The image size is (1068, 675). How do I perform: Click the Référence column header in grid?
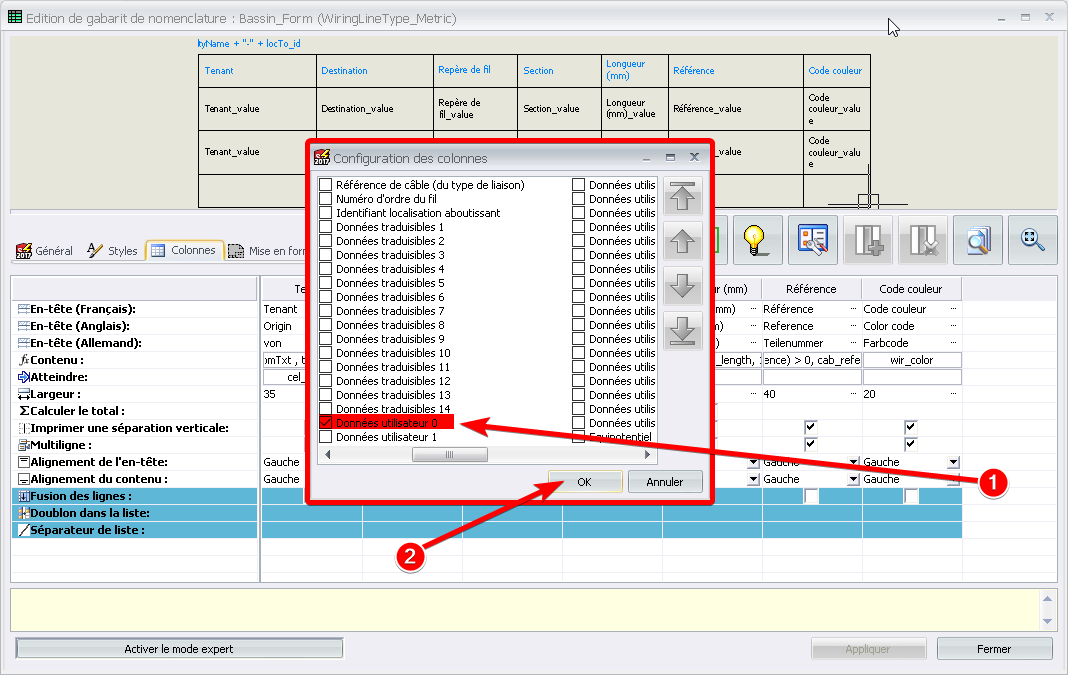coord(811,289)
